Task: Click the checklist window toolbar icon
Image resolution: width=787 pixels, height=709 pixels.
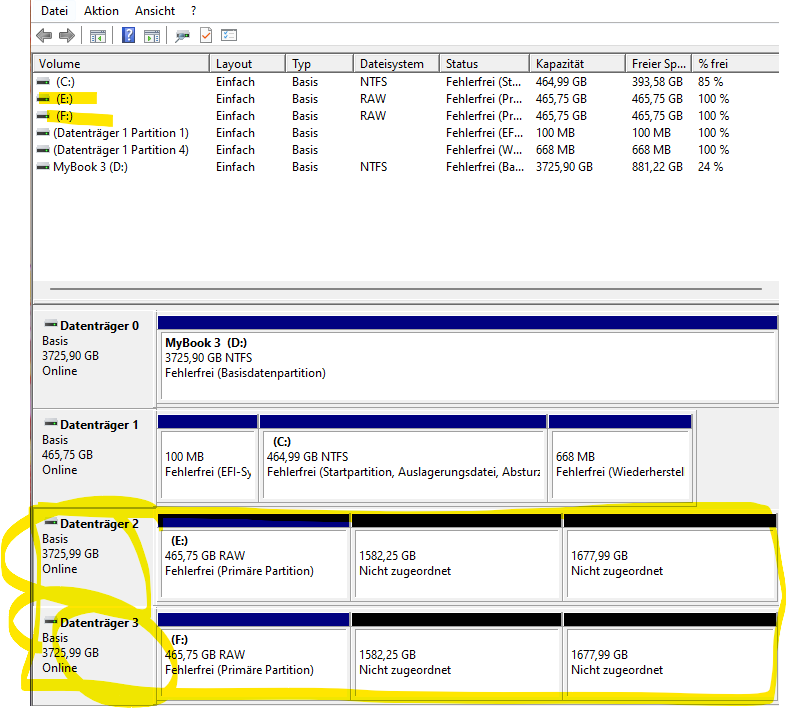Action: (229, 35)
